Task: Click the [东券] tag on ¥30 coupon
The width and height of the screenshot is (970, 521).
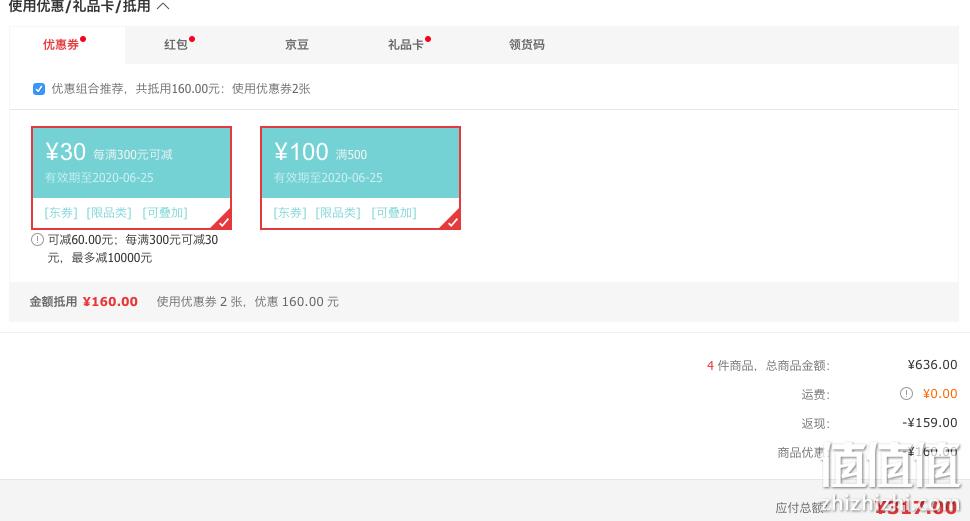Action: [61, 213]
